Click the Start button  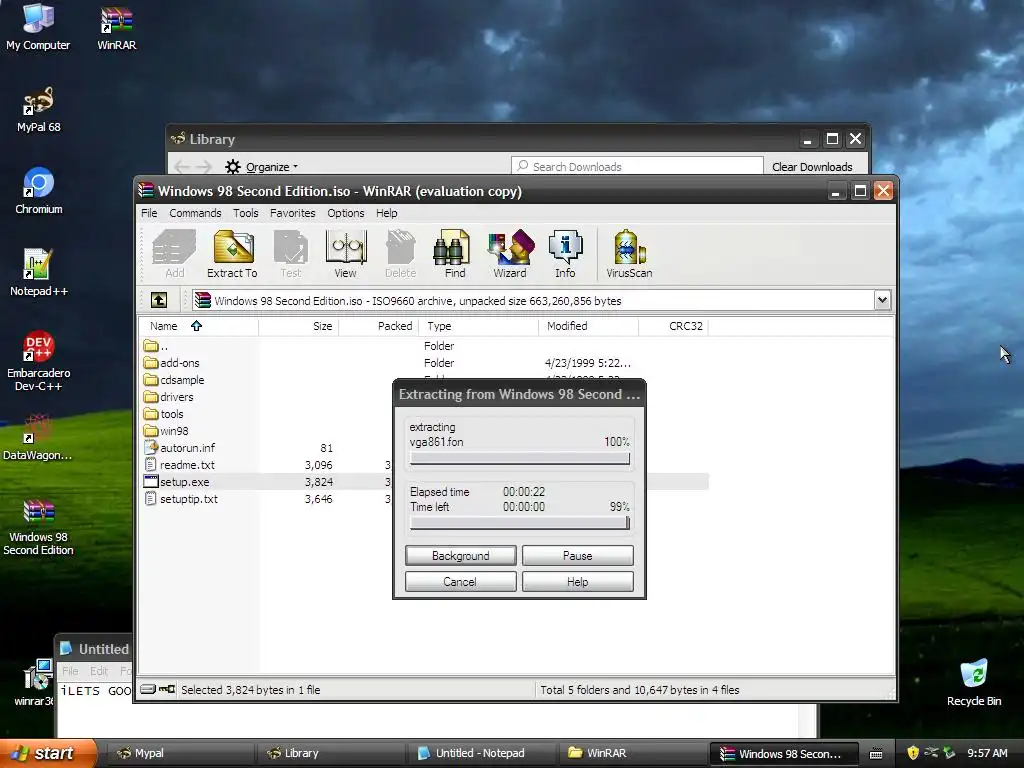pyautogui.click(x=48, y=753)
